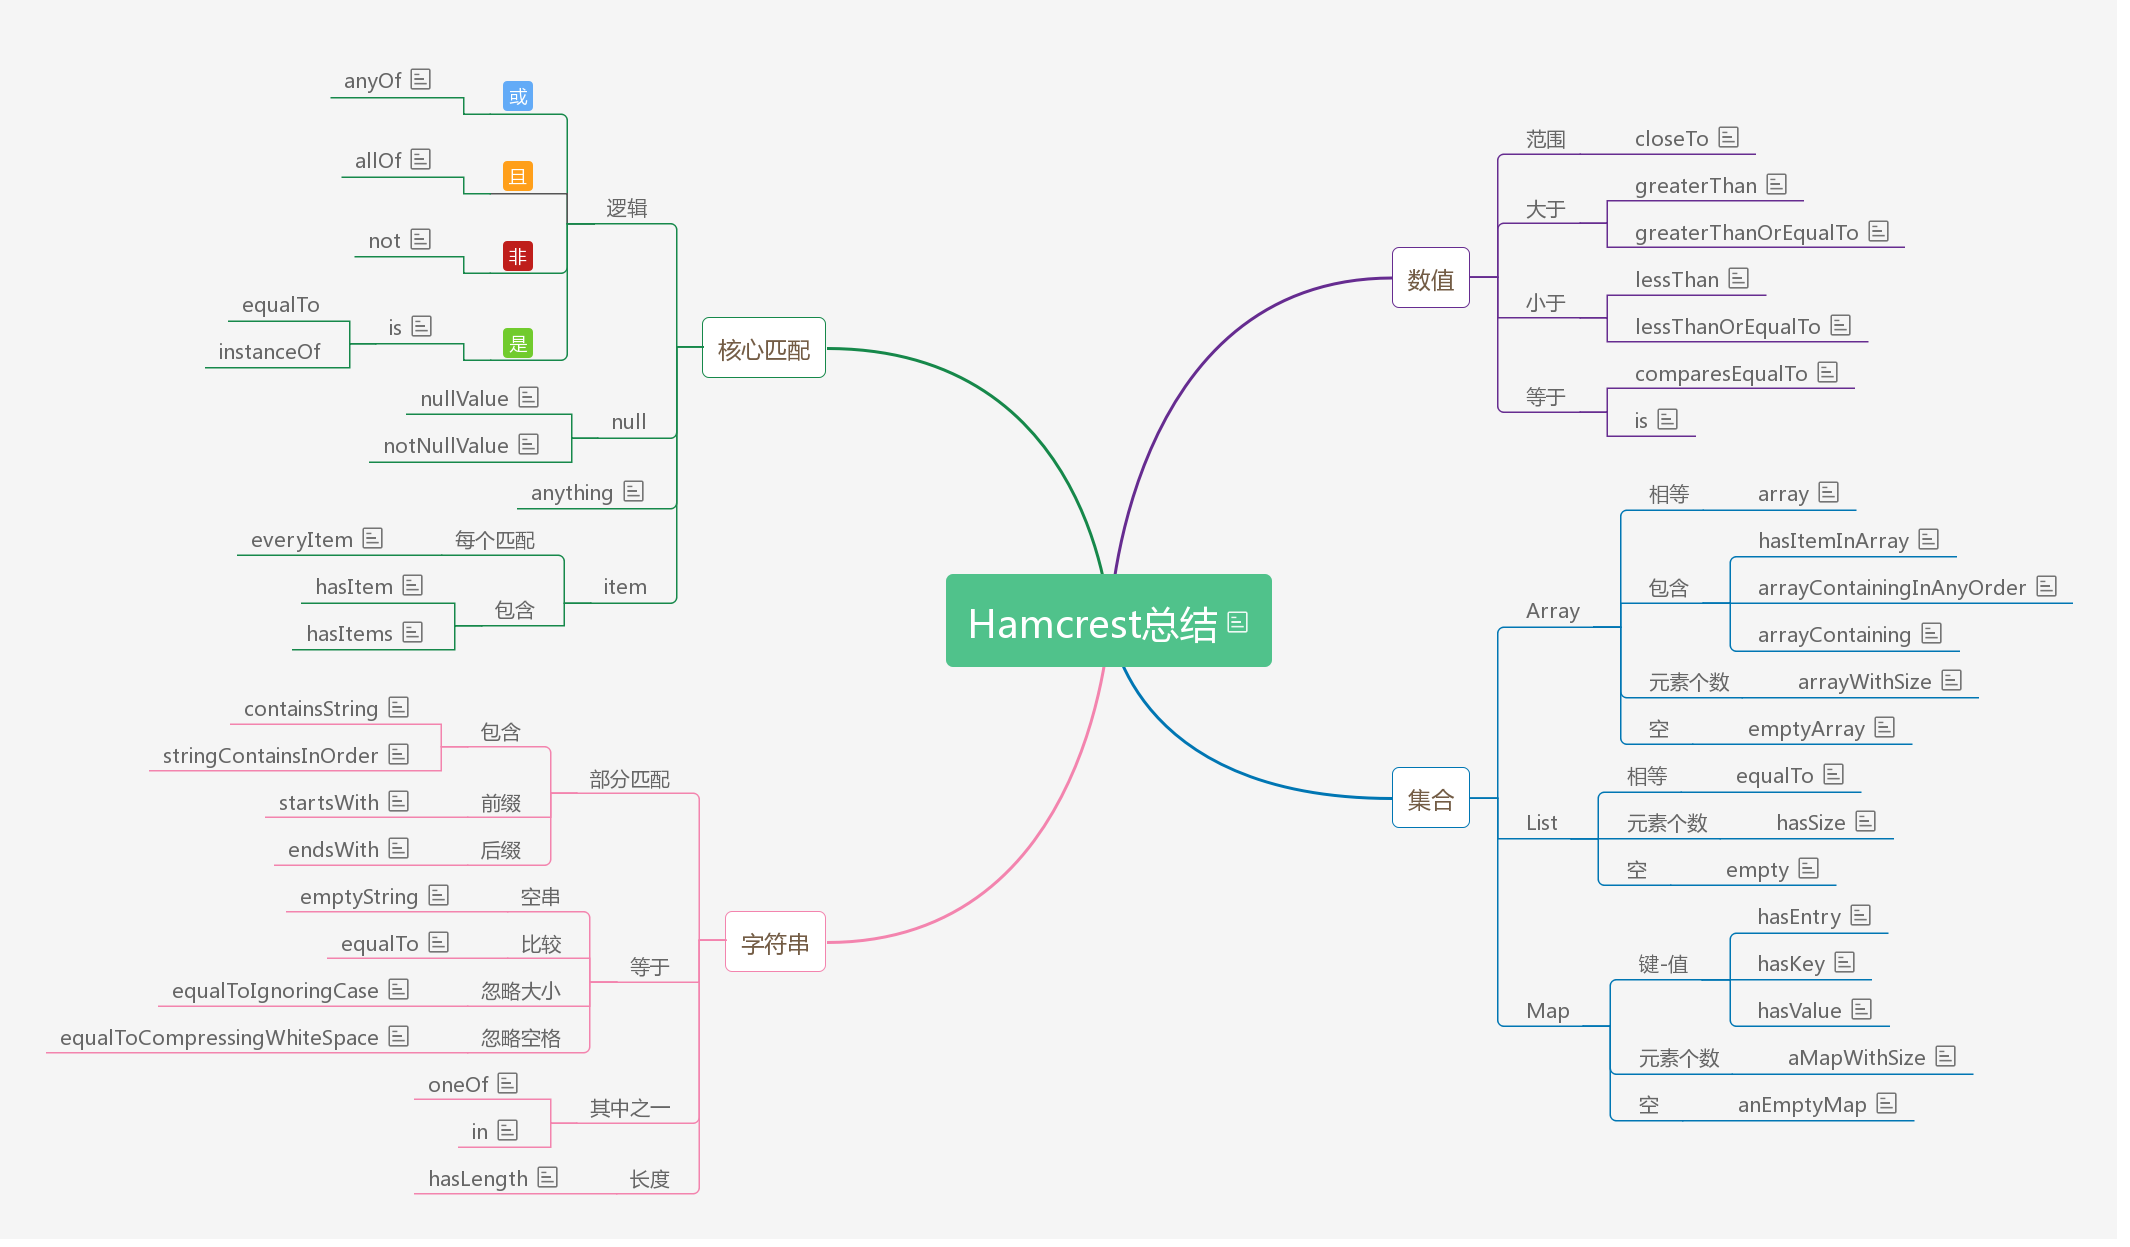Click the arrayWithSize leaf text
The width and height of the screenshot is (2130, 1247).
pos(1865,682)
